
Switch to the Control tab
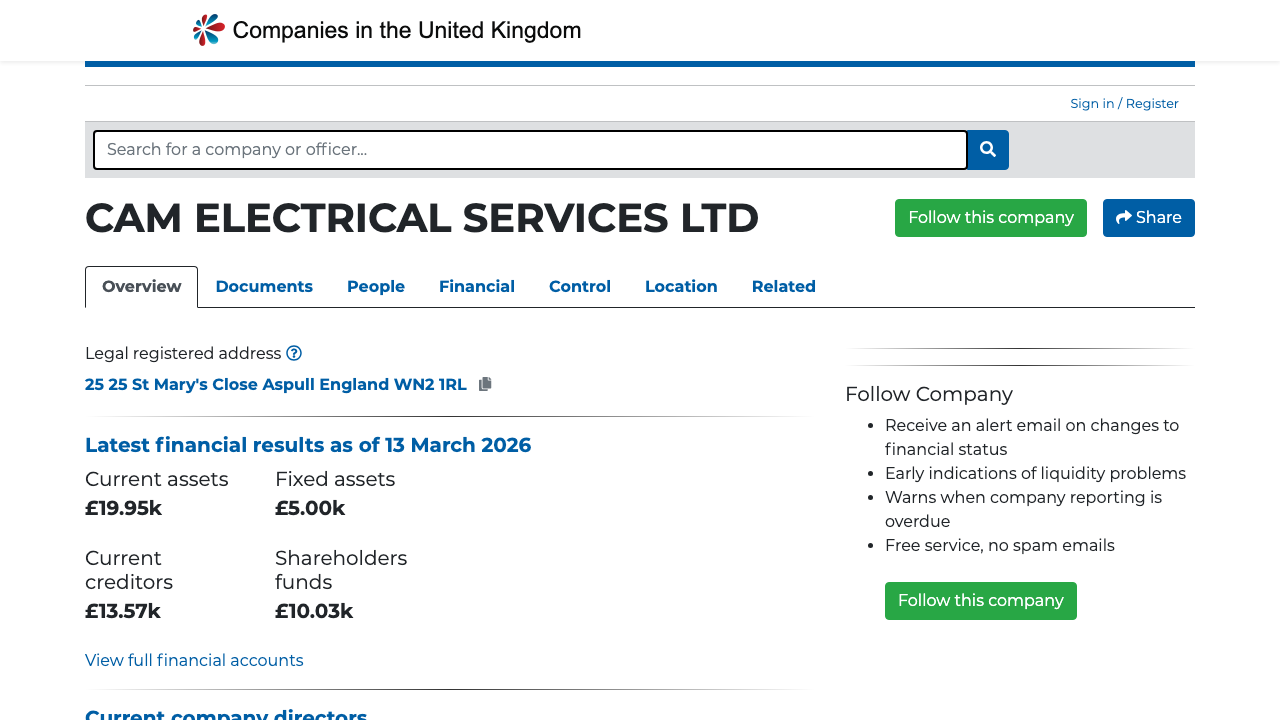(x=580, y=287)
